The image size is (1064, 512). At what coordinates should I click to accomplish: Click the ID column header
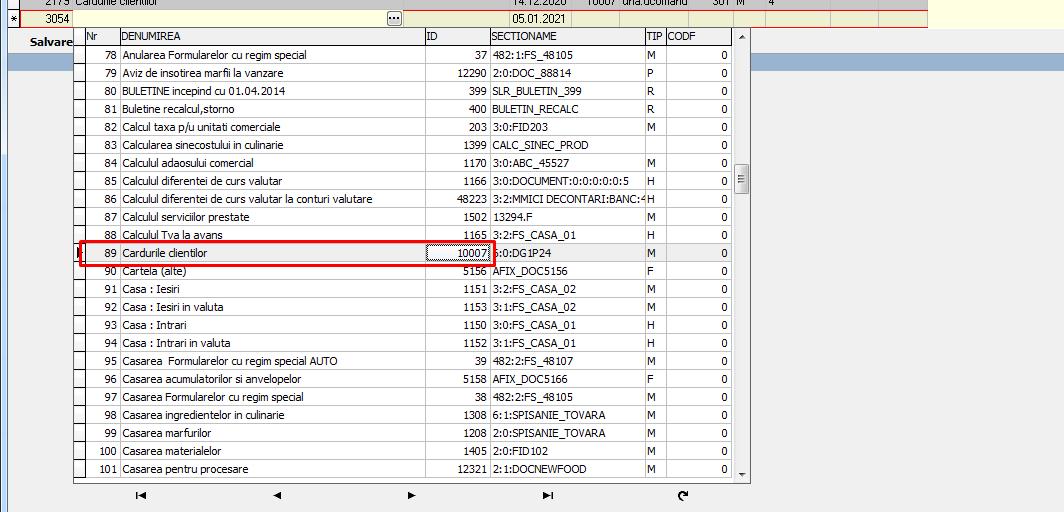457,37
